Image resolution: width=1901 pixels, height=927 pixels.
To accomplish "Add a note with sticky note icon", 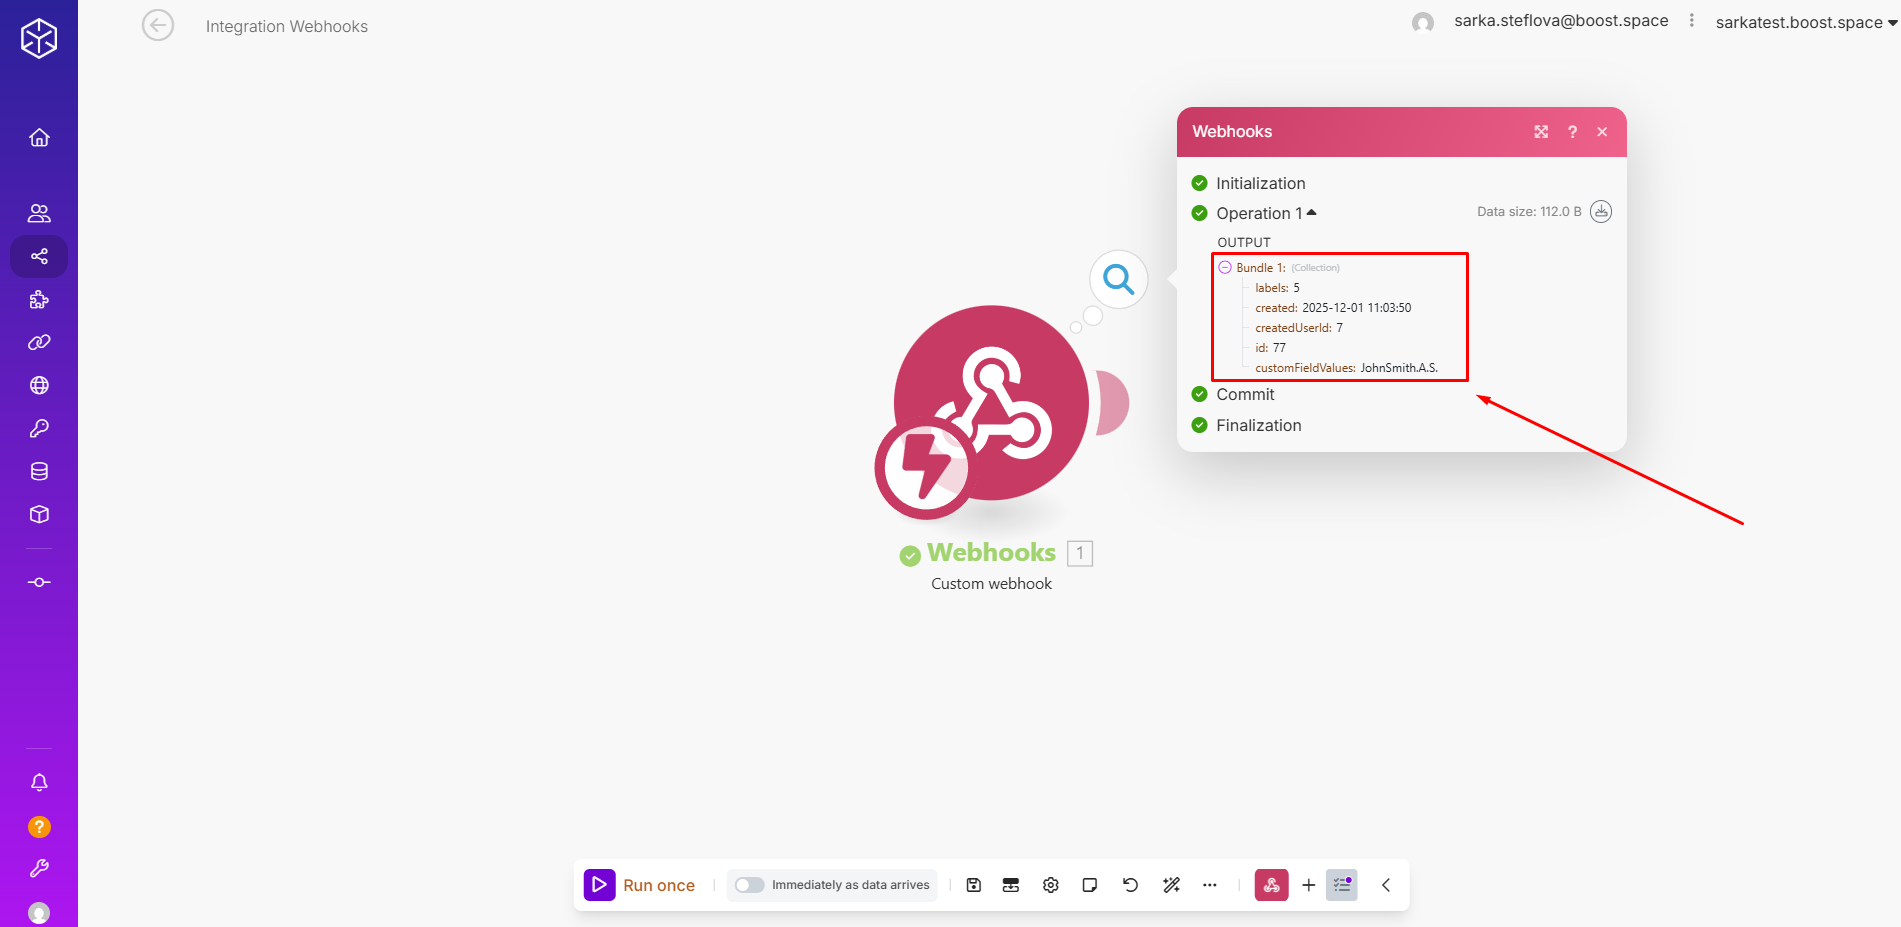I will [x=1090, y=885].
